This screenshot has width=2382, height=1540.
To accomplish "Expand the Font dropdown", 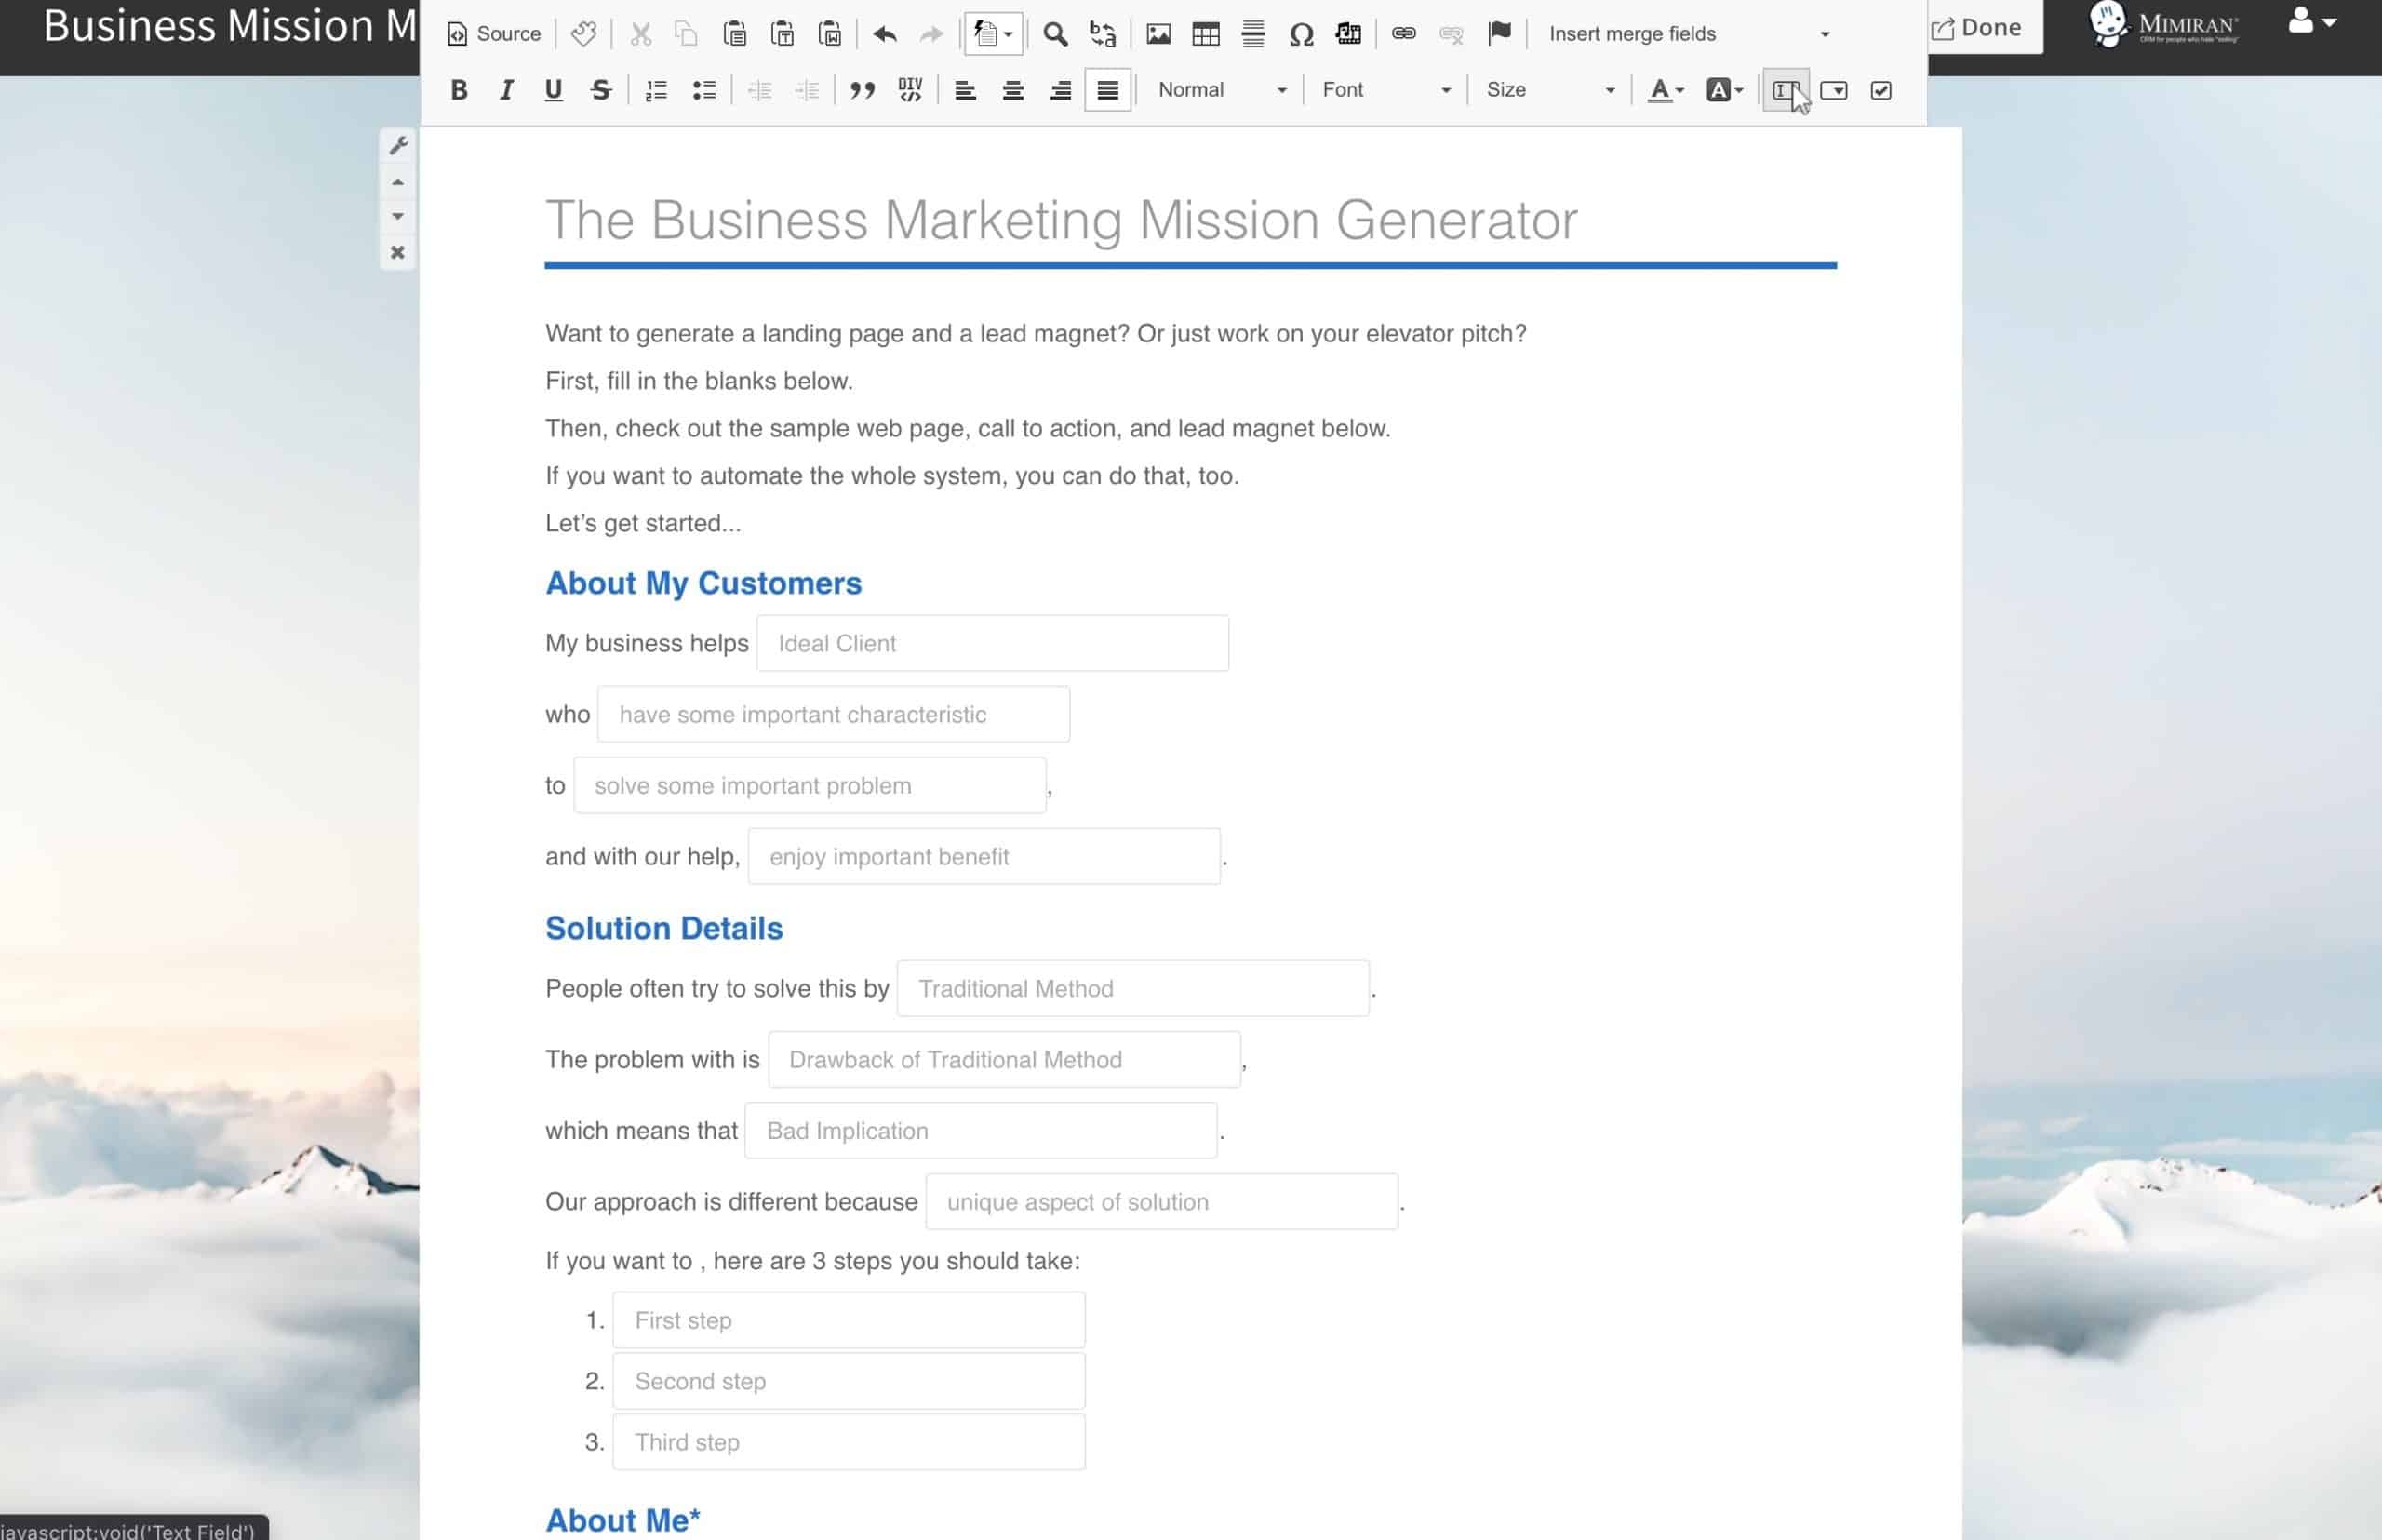I will tap(1385, 90).
